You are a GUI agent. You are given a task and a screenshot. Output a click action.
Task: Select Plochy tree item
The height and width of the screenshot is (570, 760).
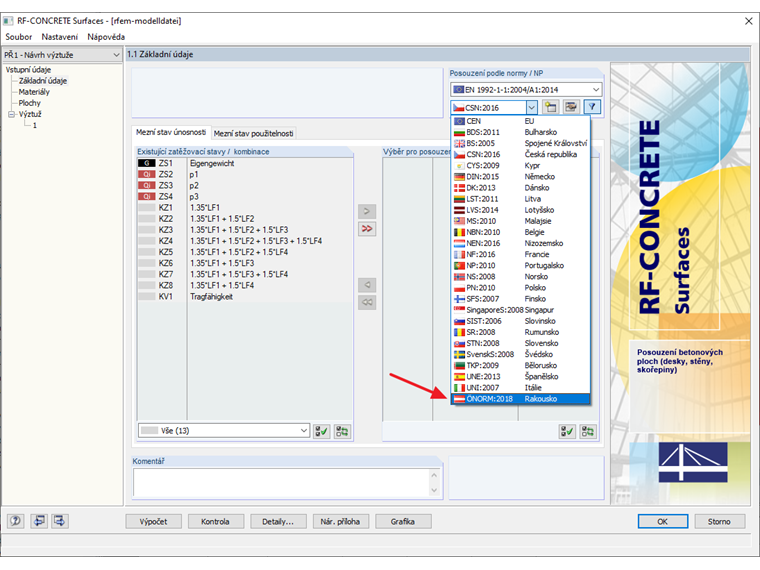tap(30, 103)
